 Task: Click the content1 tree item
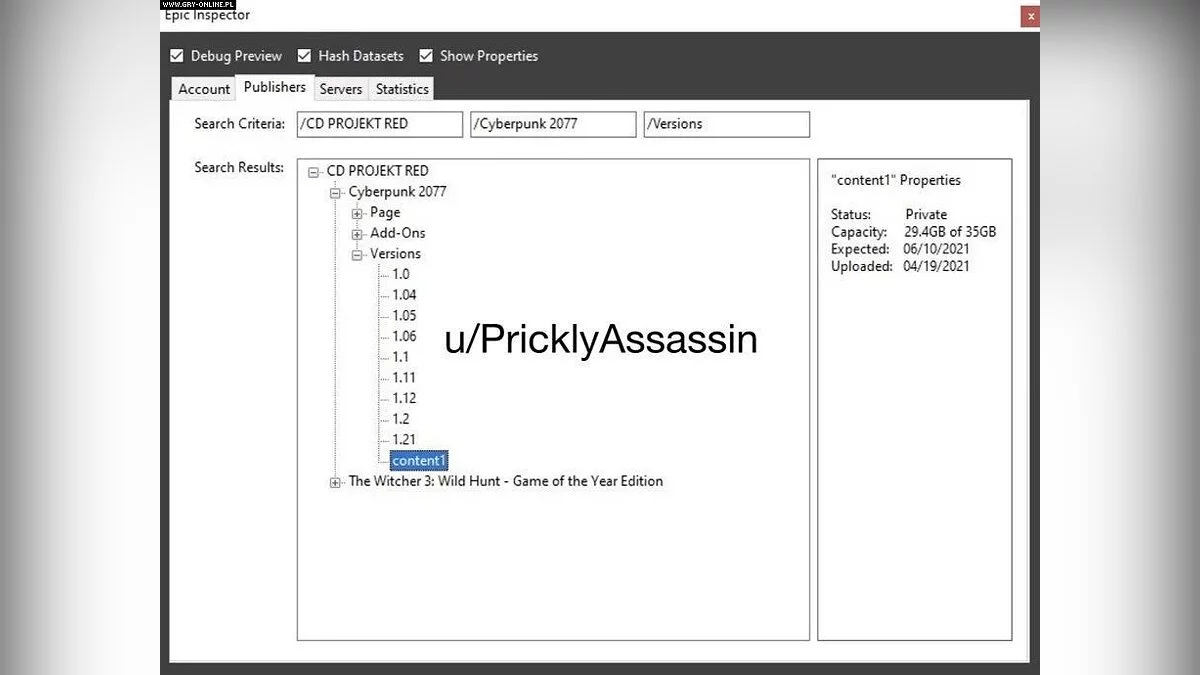pos(419,461)
